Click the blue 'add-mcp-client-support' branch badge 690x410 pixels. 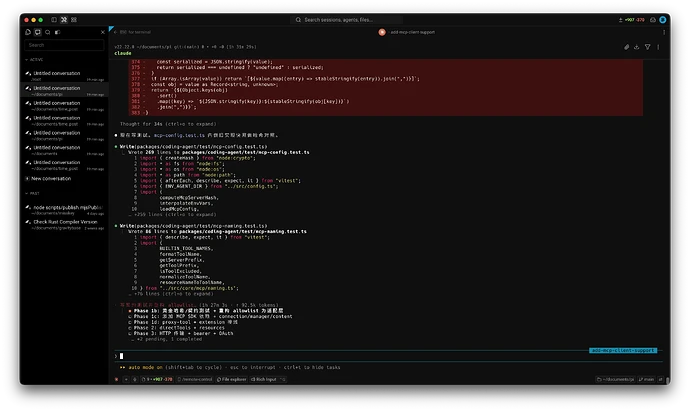pyautogui.click(x=623, y=351)
